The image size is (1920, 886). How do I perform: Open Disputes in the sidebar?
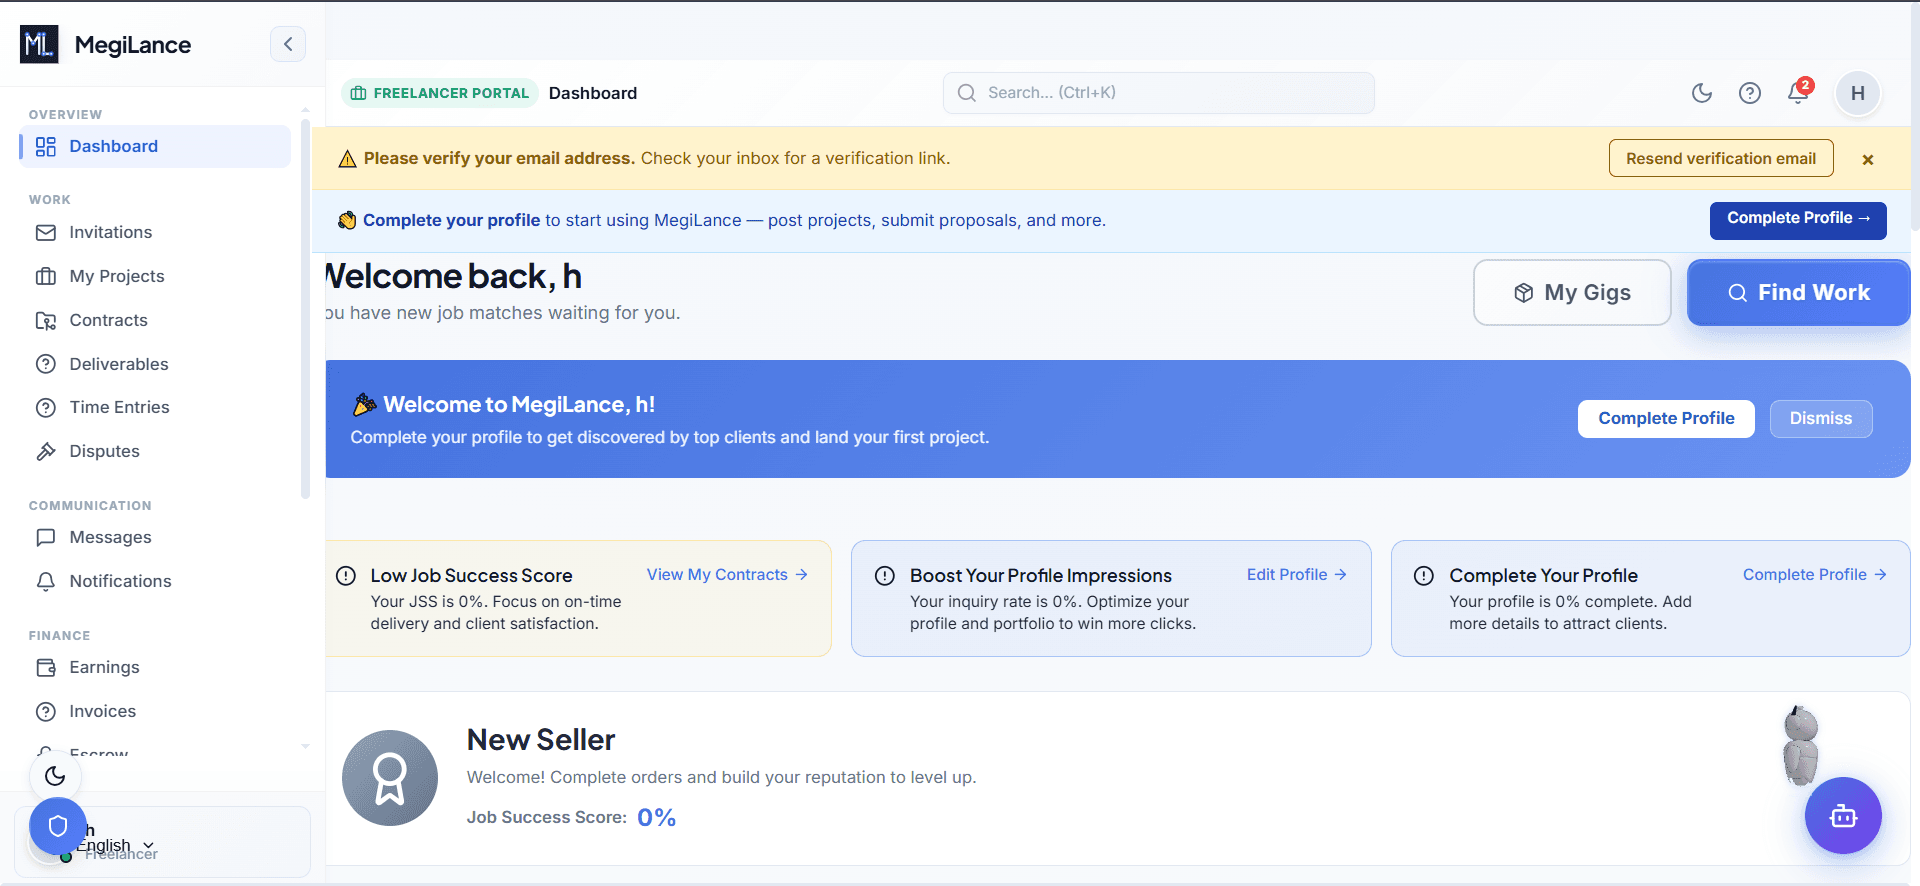point(155,451)
